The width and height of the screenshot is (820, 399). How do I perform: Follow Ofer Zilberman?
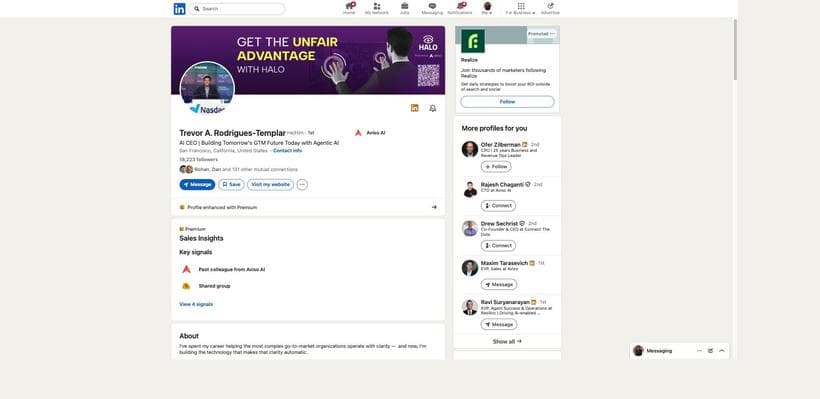click(496, 167)
